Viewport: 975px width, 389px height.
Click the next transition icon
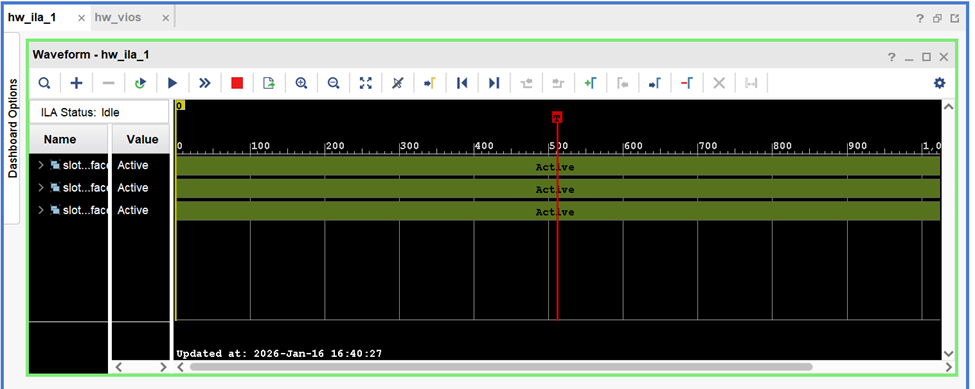point(558,83)
